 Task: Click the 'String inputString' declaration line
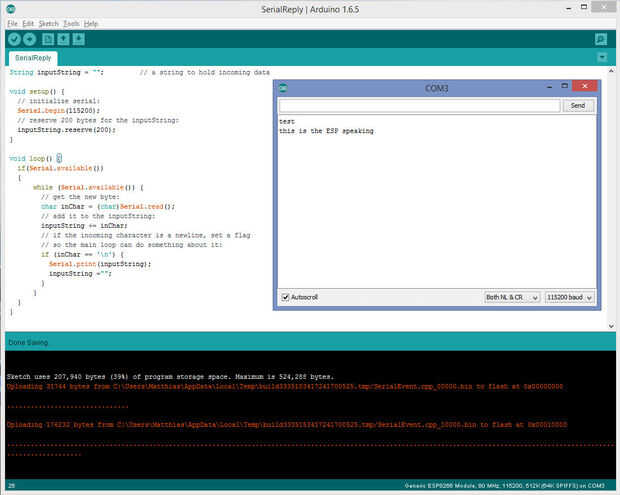tap(57, 72)
